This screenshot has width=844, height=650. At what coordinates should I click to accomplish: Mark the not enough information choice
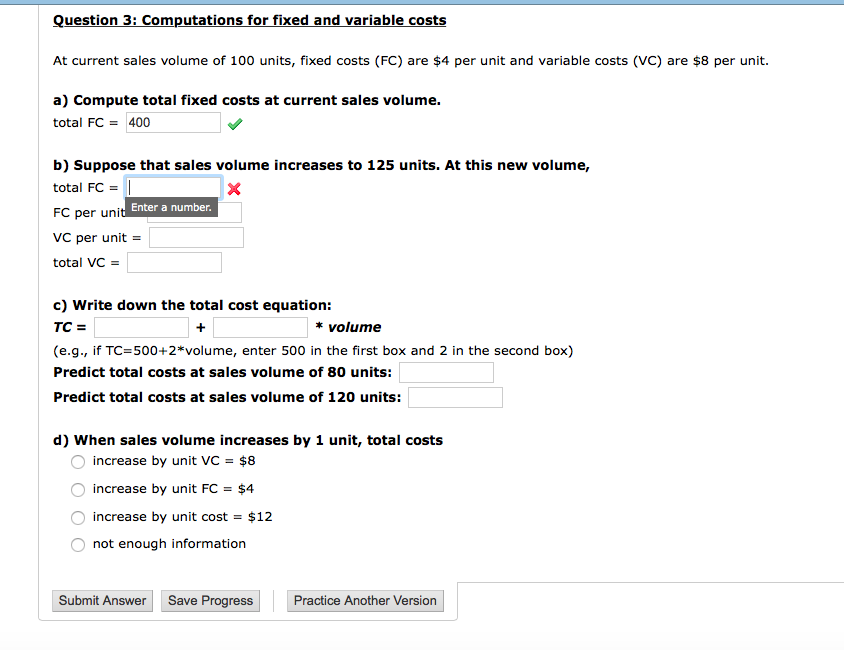[x=78, y=544]
